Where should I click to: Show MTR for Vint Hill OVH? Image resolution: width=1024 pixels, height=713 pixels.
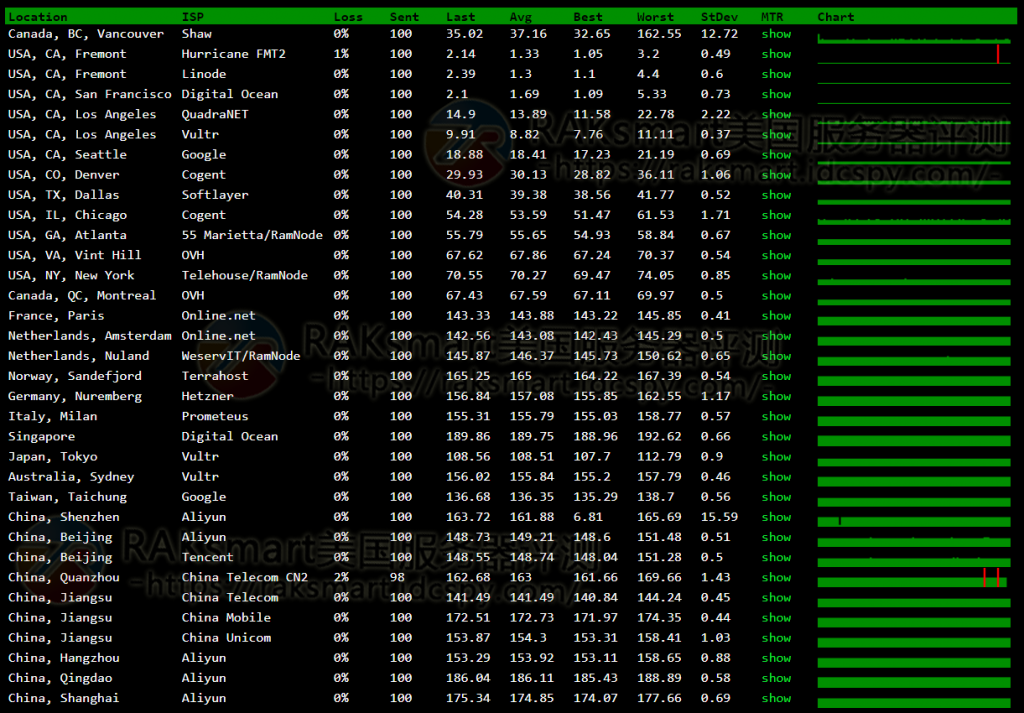tap(776, 255)
